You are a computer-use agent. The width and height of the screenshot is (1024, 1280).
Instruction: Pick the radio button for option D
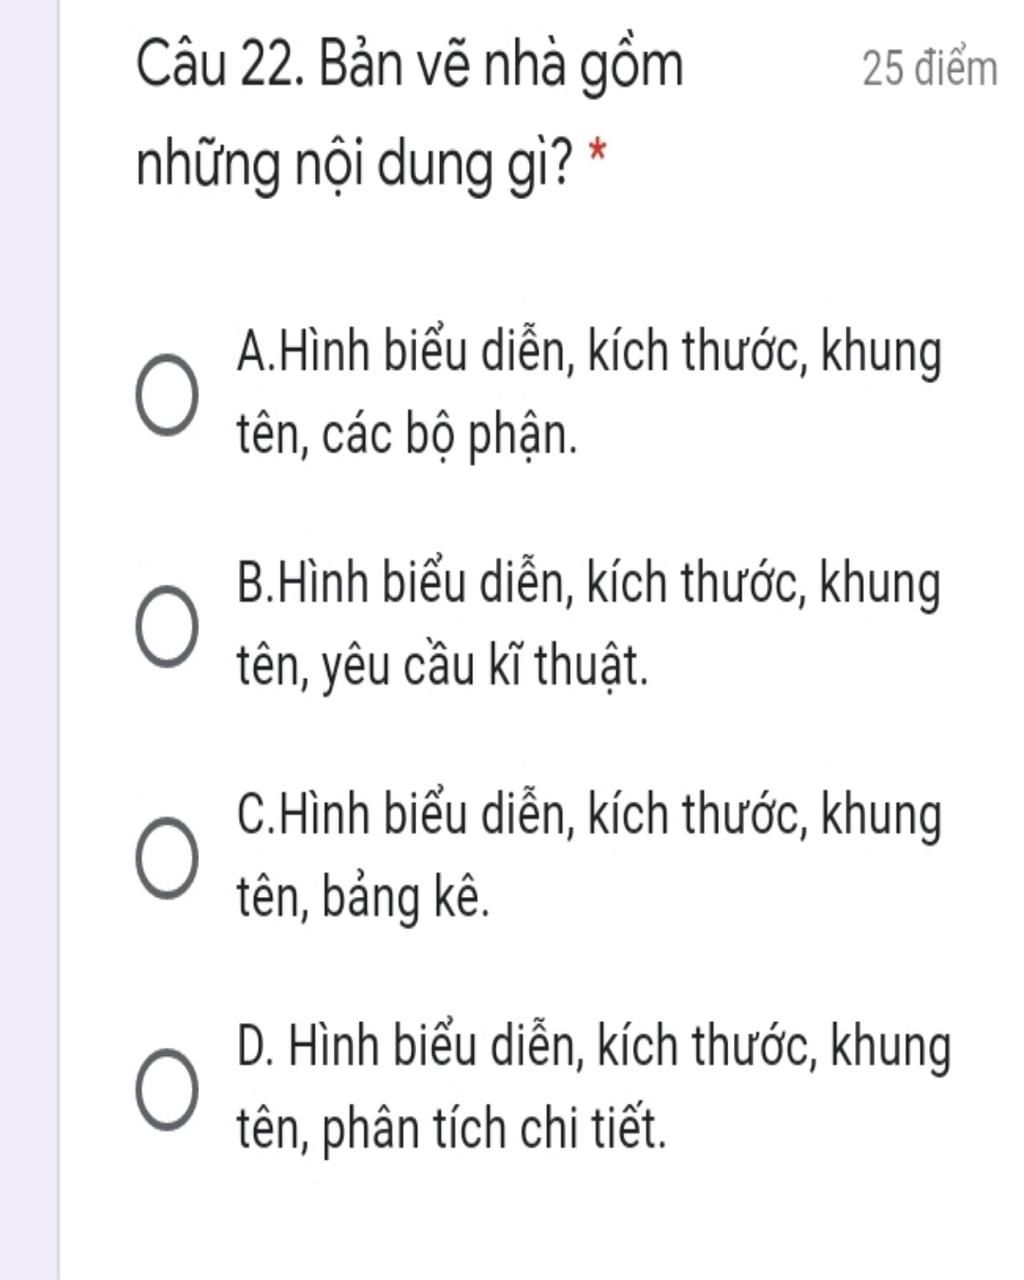165,1089
